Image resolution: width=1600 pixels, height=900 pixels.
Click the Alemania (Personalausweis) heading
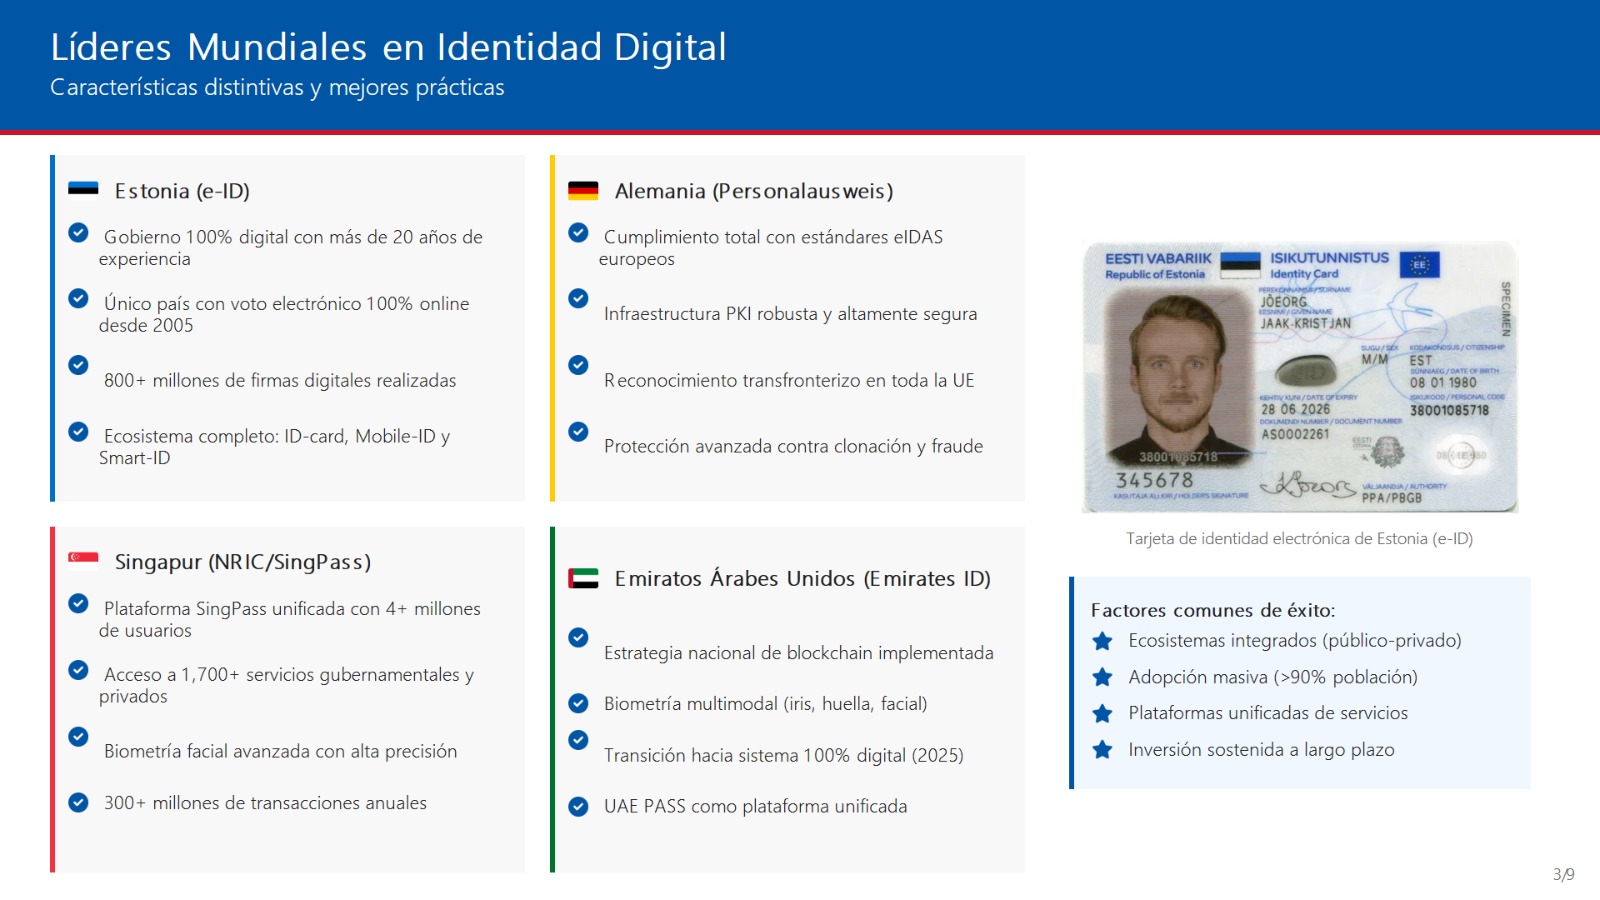pos(754,191)
